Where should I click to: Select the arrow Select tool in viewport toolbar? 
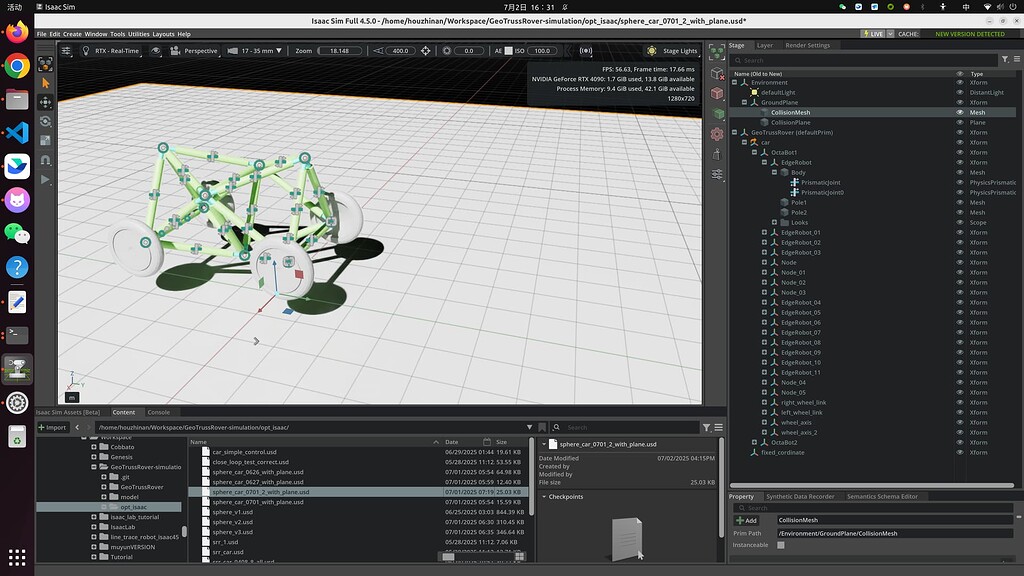[45, 82]
